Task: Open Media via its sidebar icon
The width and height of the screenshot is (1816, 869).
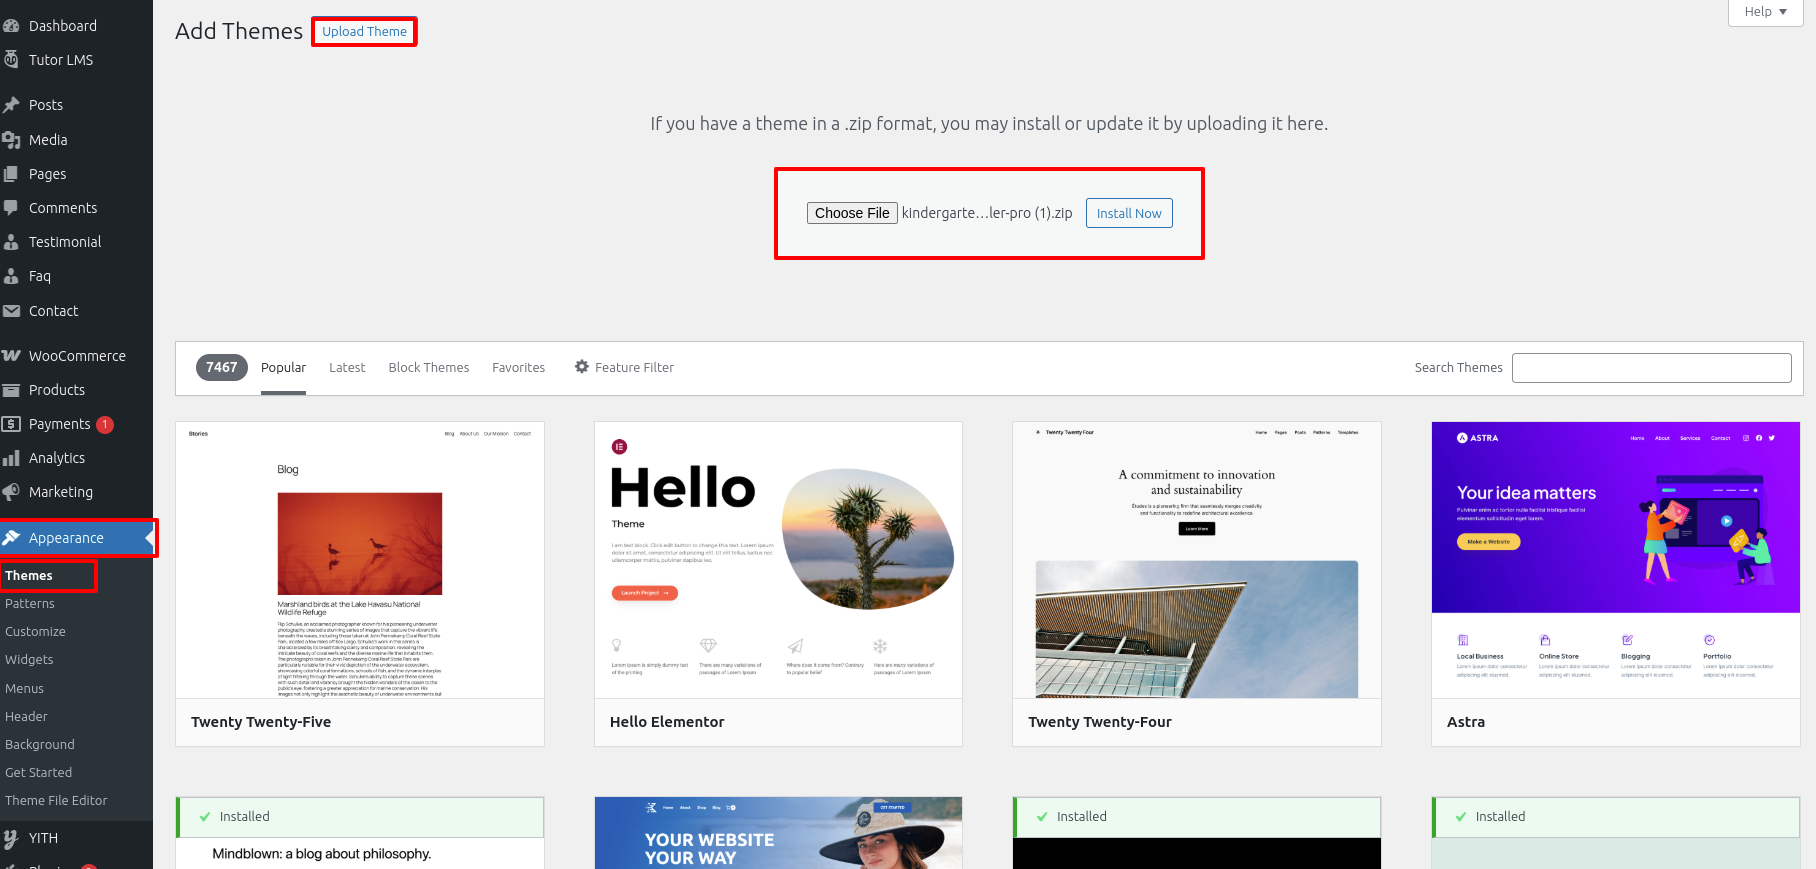Action: pyautogui.click(x=12, y=140)
